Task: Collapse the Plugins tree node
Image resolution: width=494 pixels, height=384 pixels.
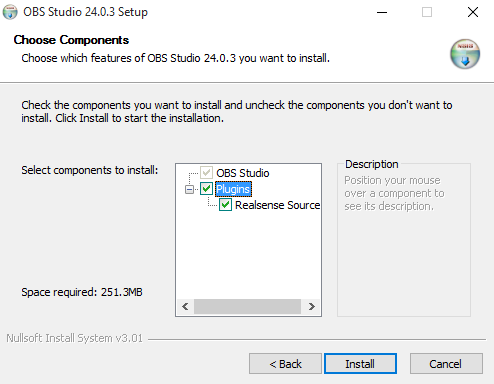Action: click(x=189, y=189)
